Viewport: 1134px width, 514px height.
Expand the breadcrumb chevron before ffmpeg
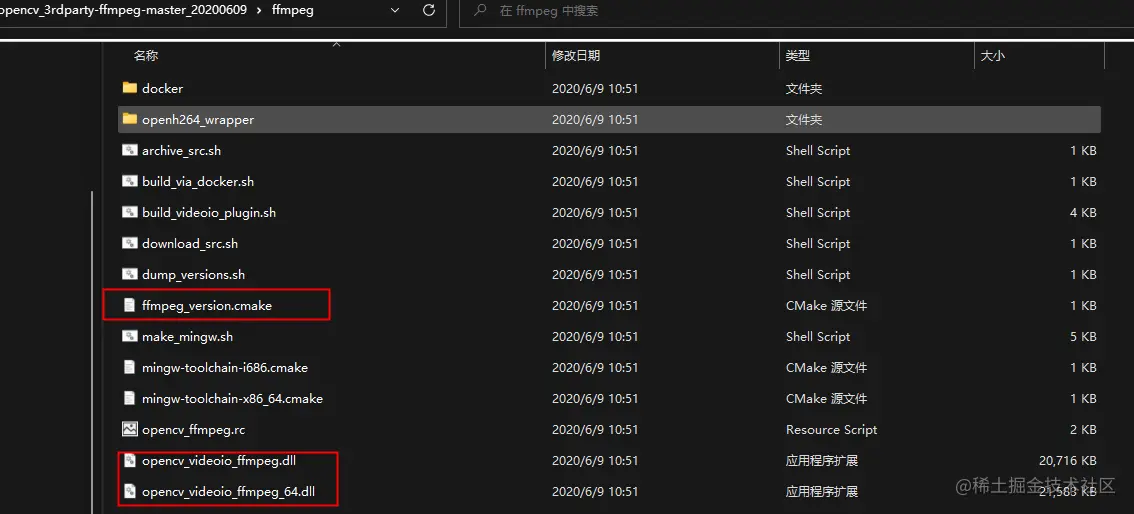(258, 11)
